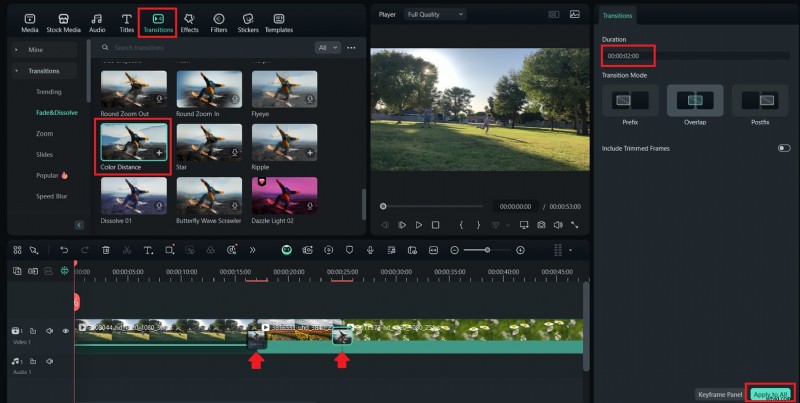Select the Postfix transition mode

coord(760,100)
